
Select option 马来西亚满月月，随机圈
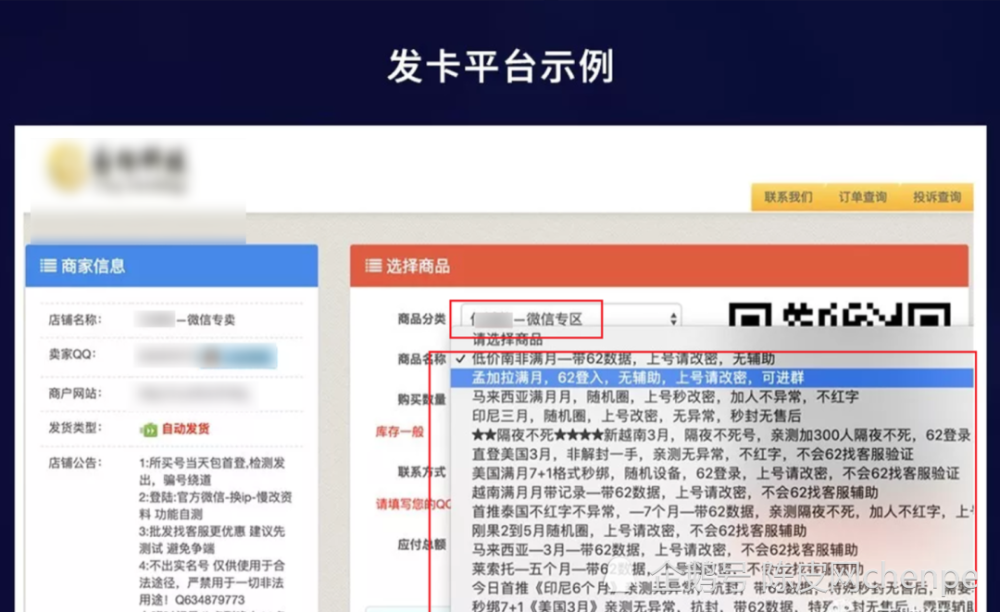click(712, 397)
